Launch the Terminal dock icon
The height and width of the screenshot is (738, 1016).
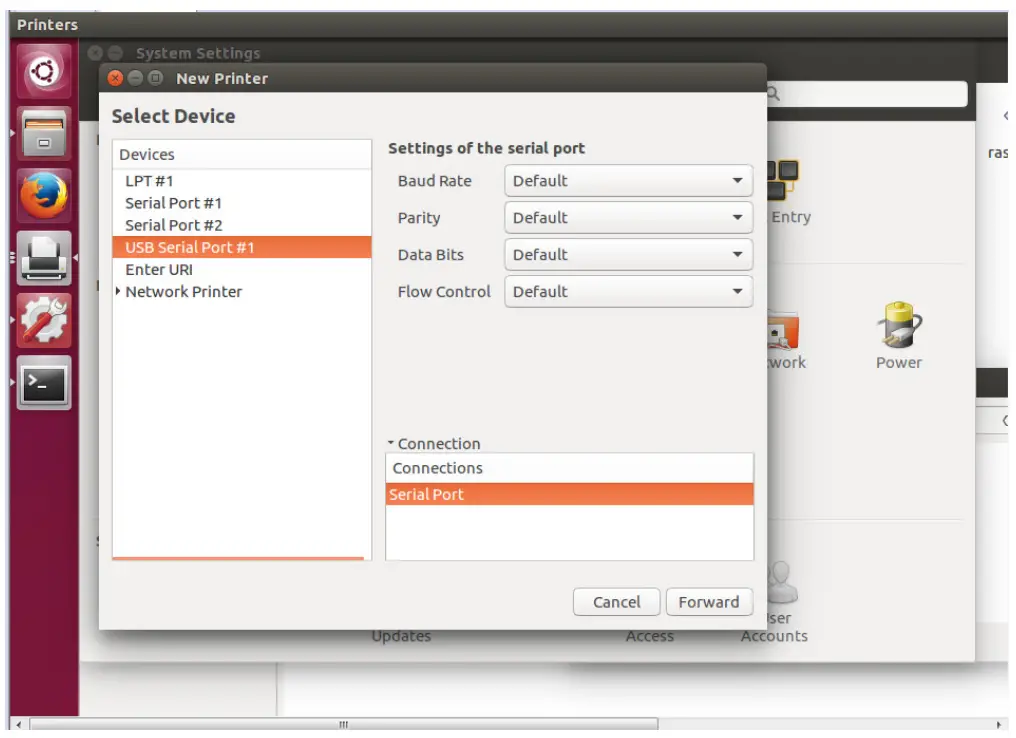pyautogui.click(x=44, y=382)
